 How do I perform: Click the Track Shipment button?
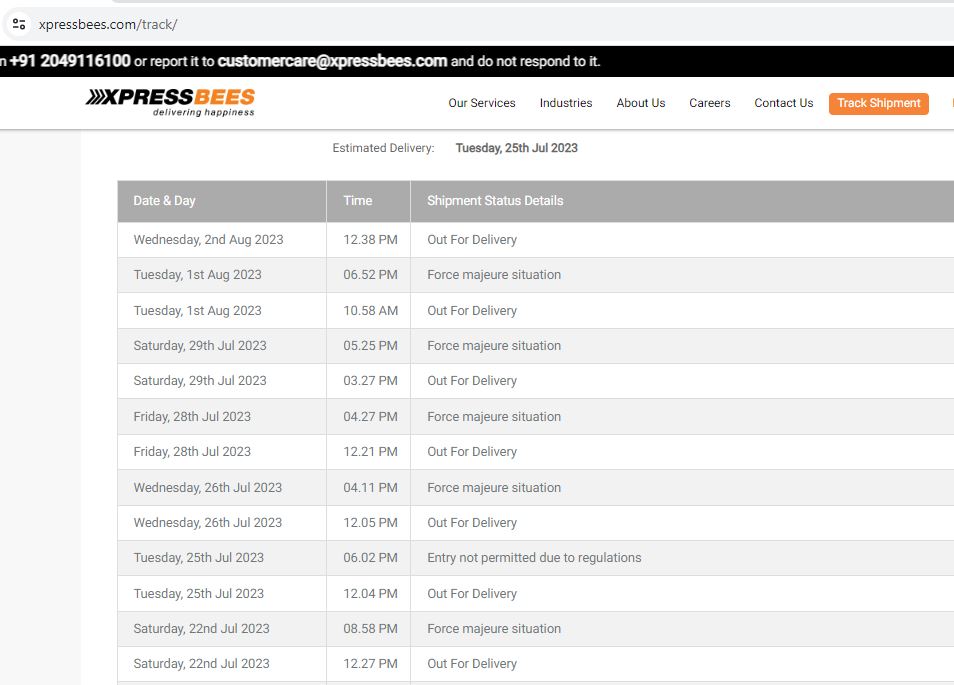(879, 103)
